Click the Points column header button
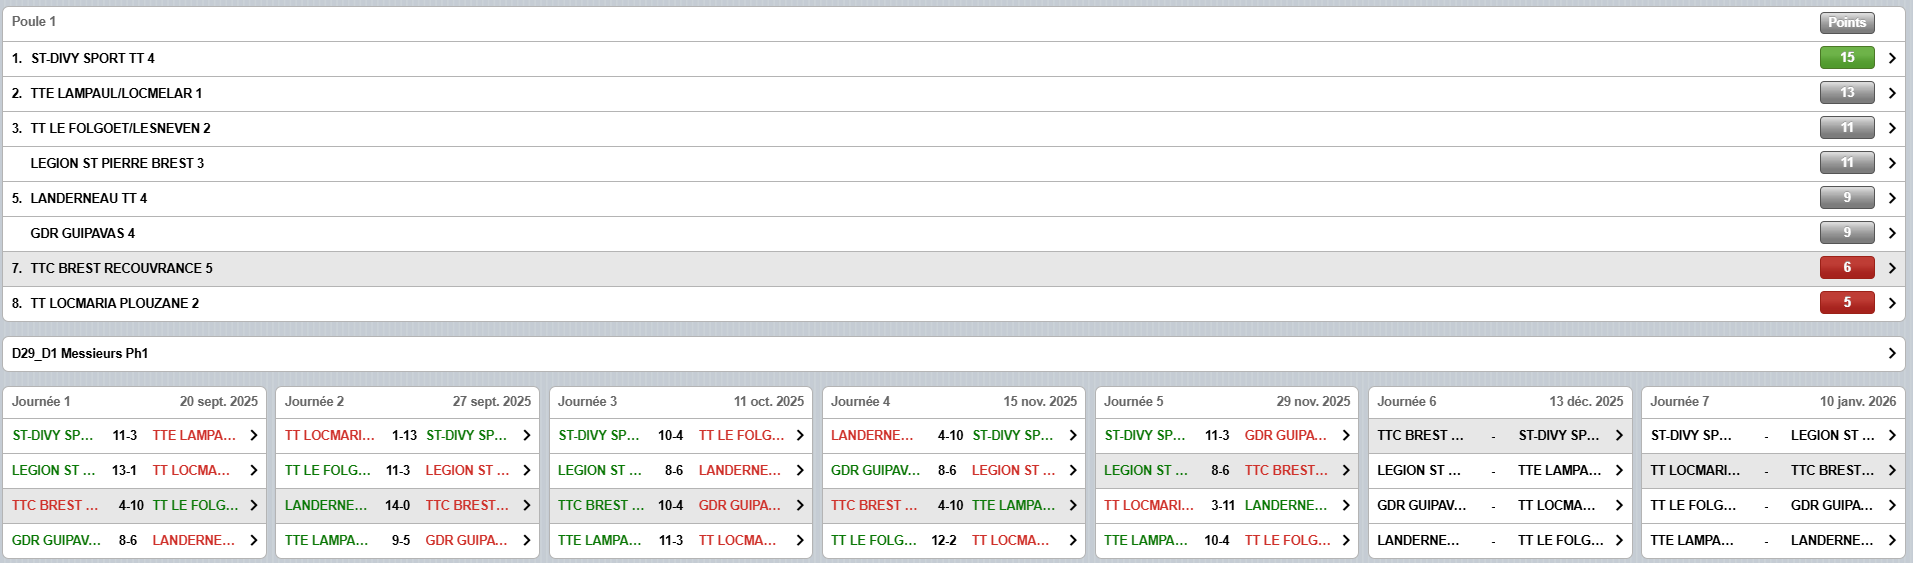The image size is (1913, 563). 1846,23
